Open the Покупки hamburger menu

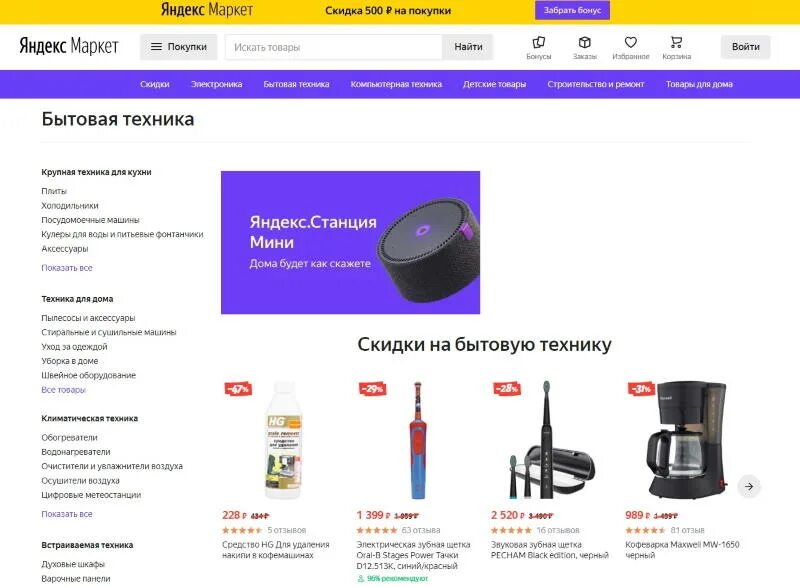pyautogui.click(x=179, y=47)
